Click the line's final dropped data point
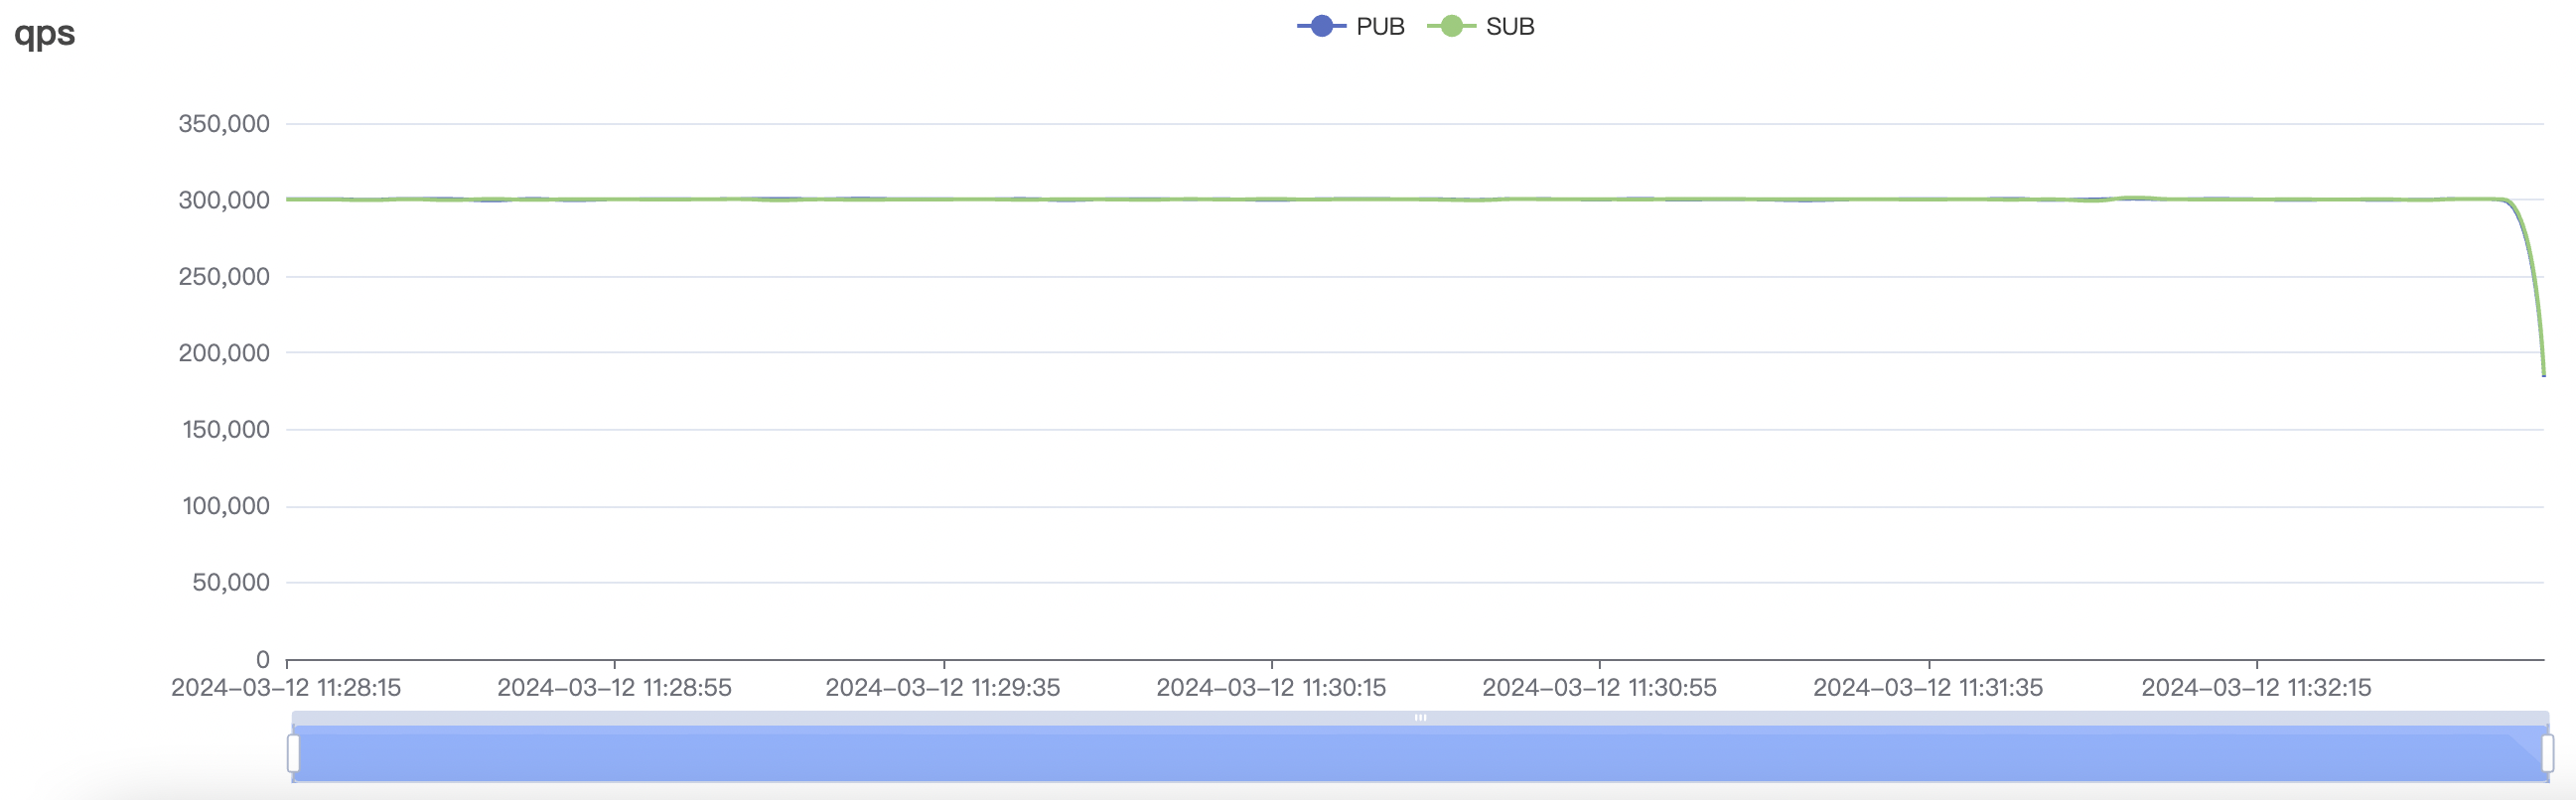 (x=2543, y=375)
